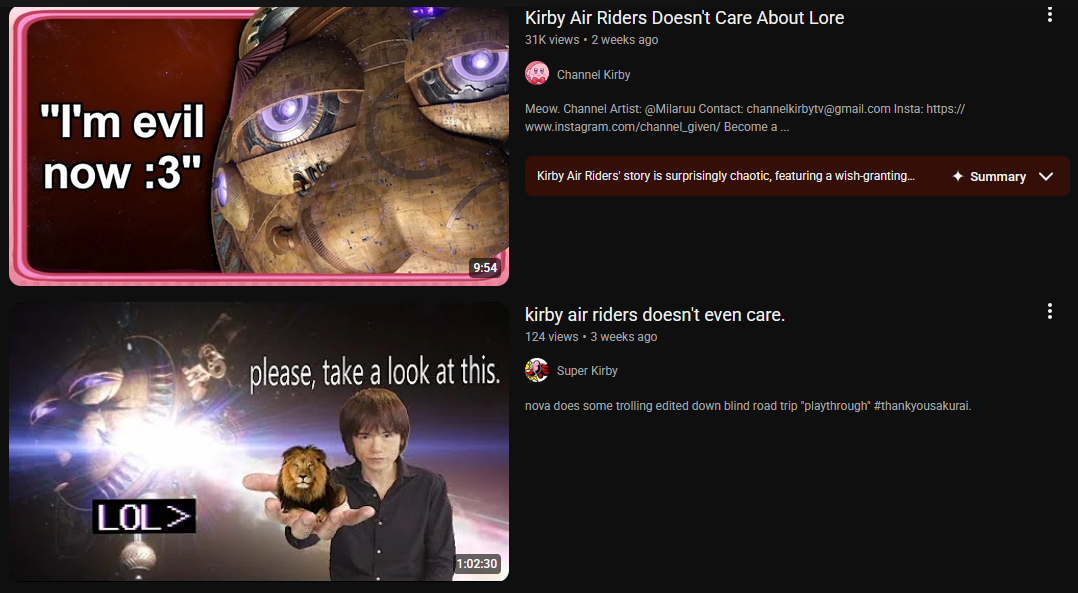Click the 1:02:30 duration badge

coord(477,563)
